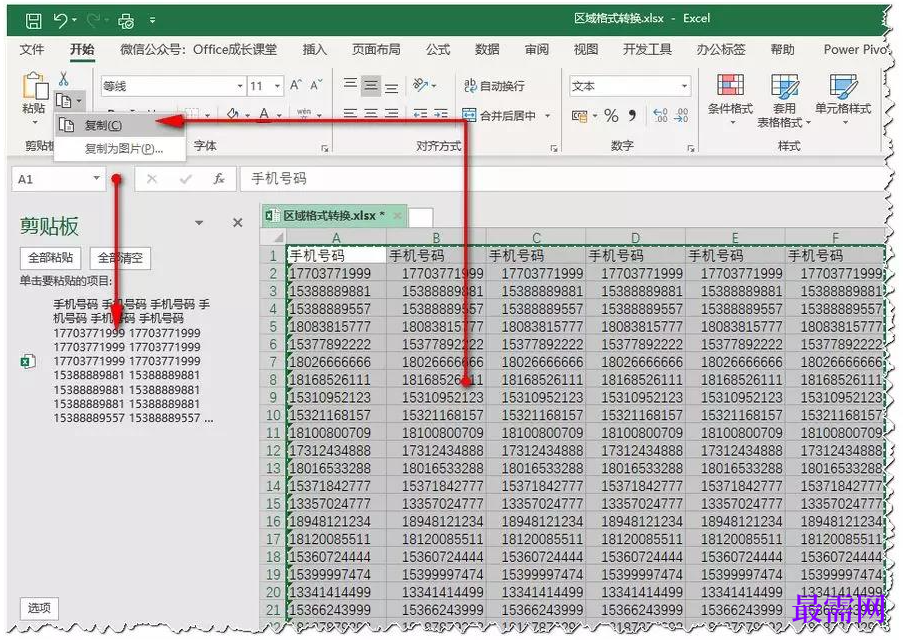Screen dimensions: 904x640
Task: Open 条件格式 conditional formatting
Action: (730, 98)
